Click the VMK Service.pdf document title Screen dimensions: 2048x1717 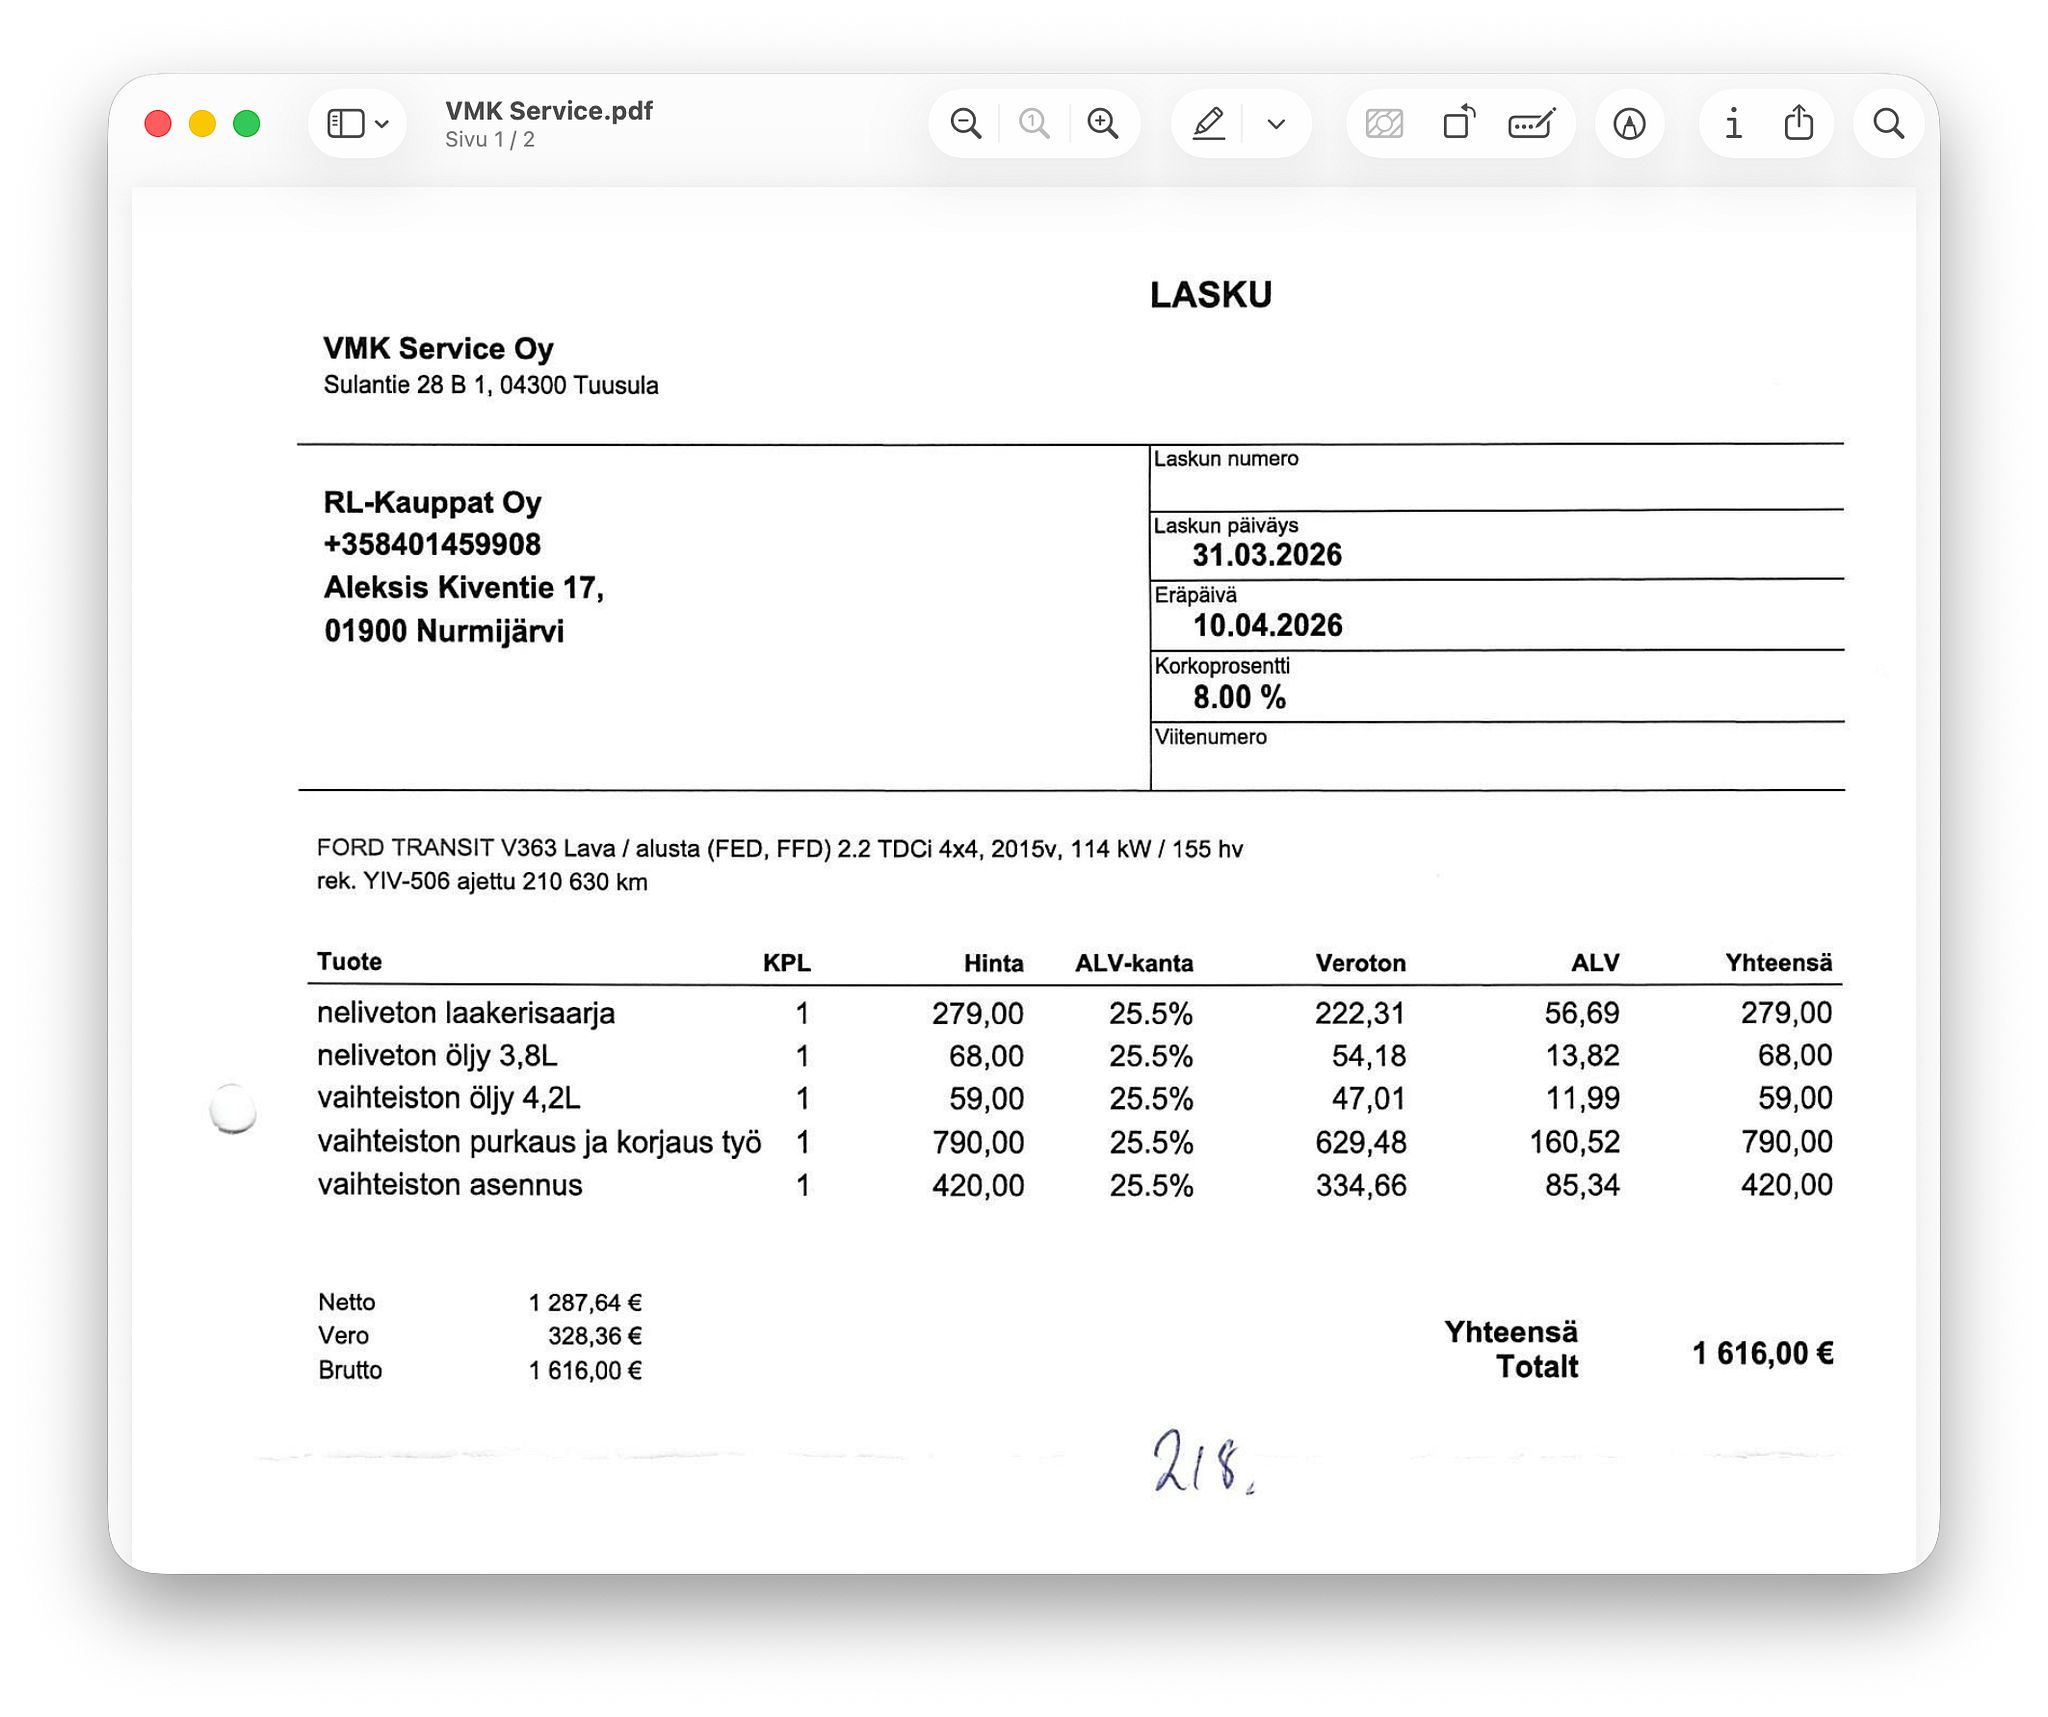549,111
